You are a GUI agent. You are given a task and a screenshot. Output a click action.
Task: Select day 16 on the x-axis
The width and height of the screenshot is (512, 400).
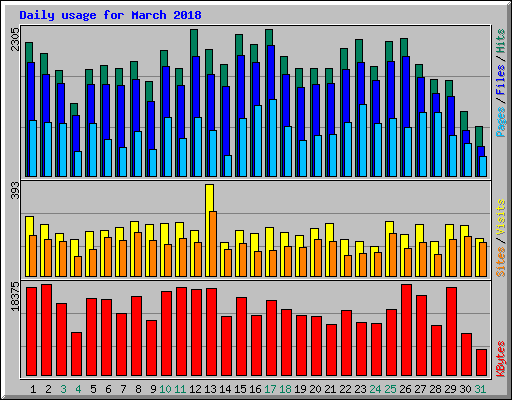coord(255,389)
